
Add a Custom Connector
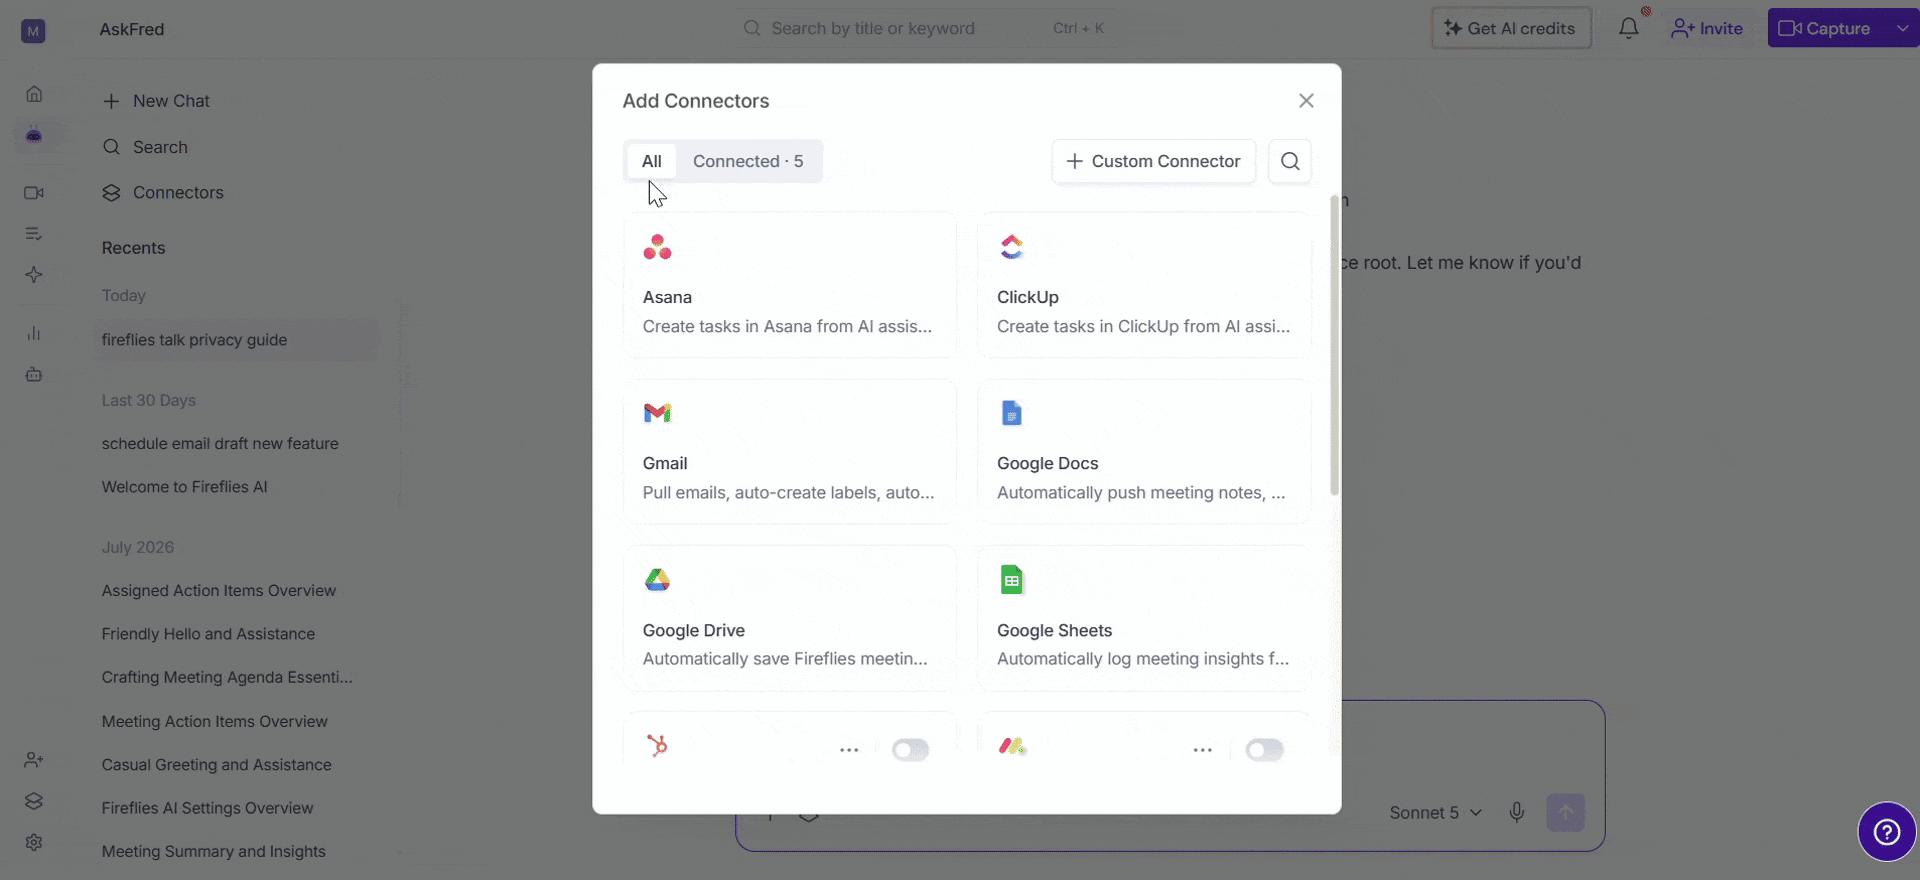(x=1154, y=161)
